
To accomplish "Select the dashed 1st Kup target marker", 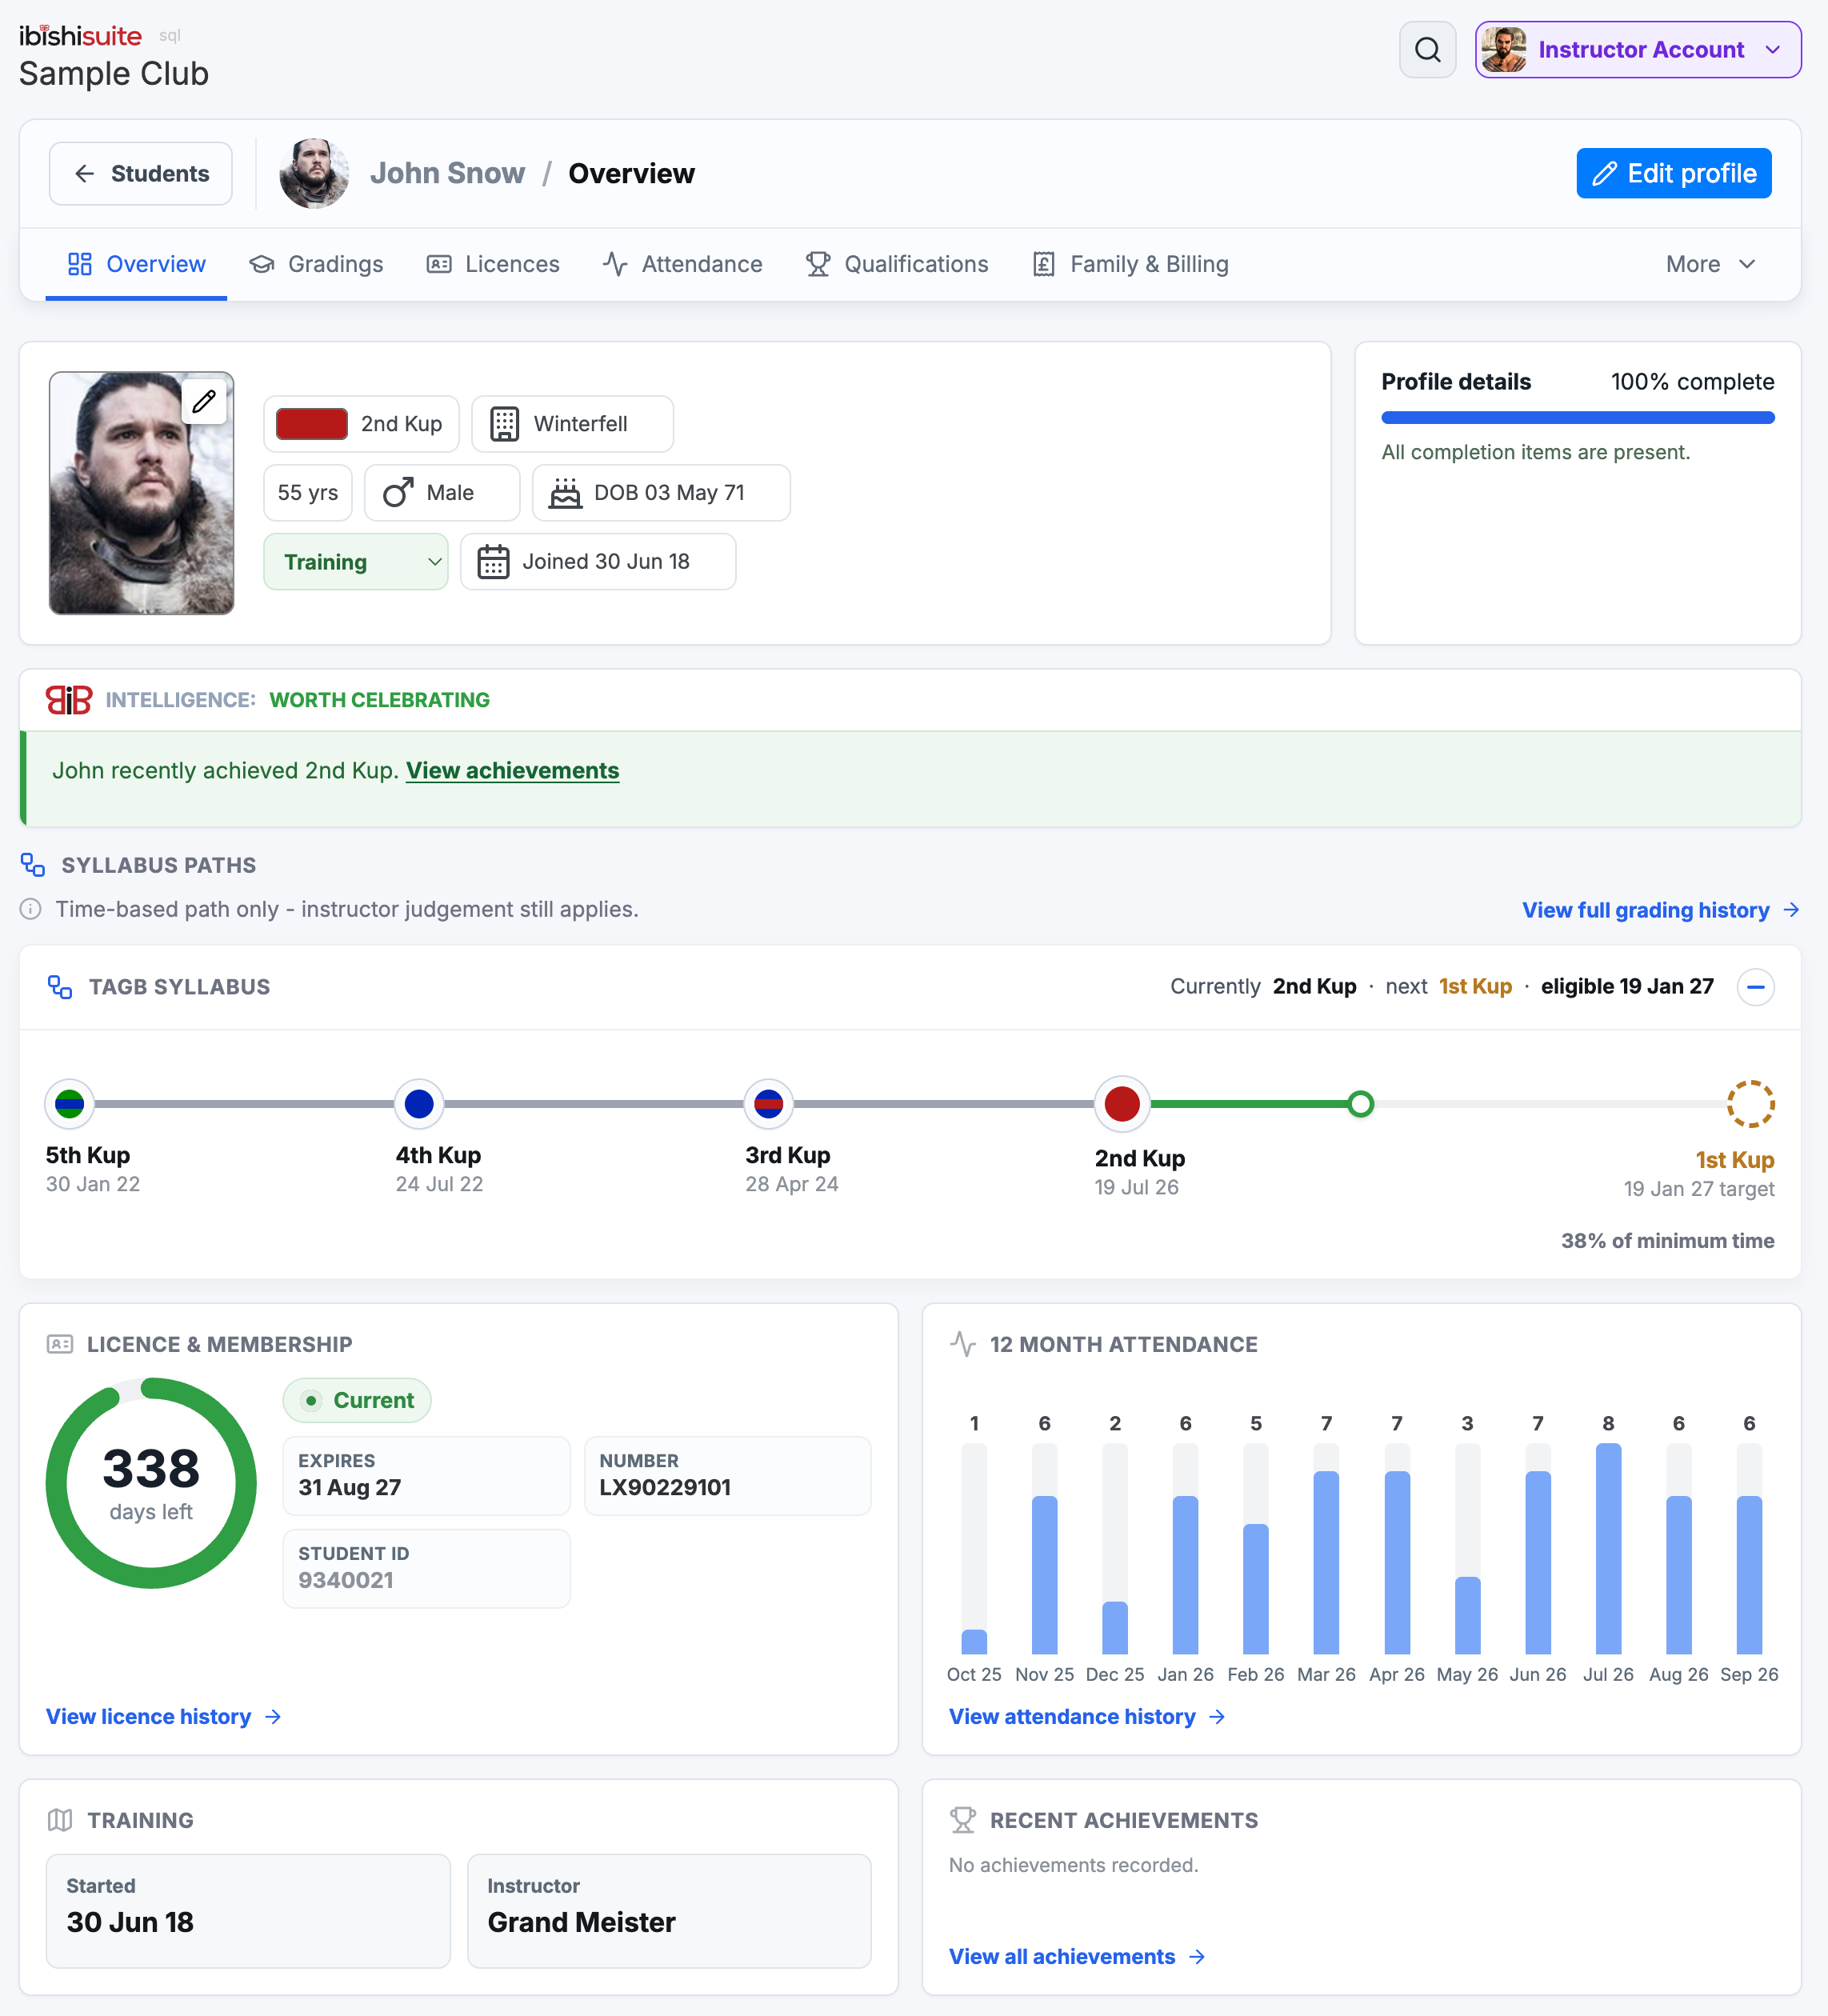I will coord(1750,1104).
